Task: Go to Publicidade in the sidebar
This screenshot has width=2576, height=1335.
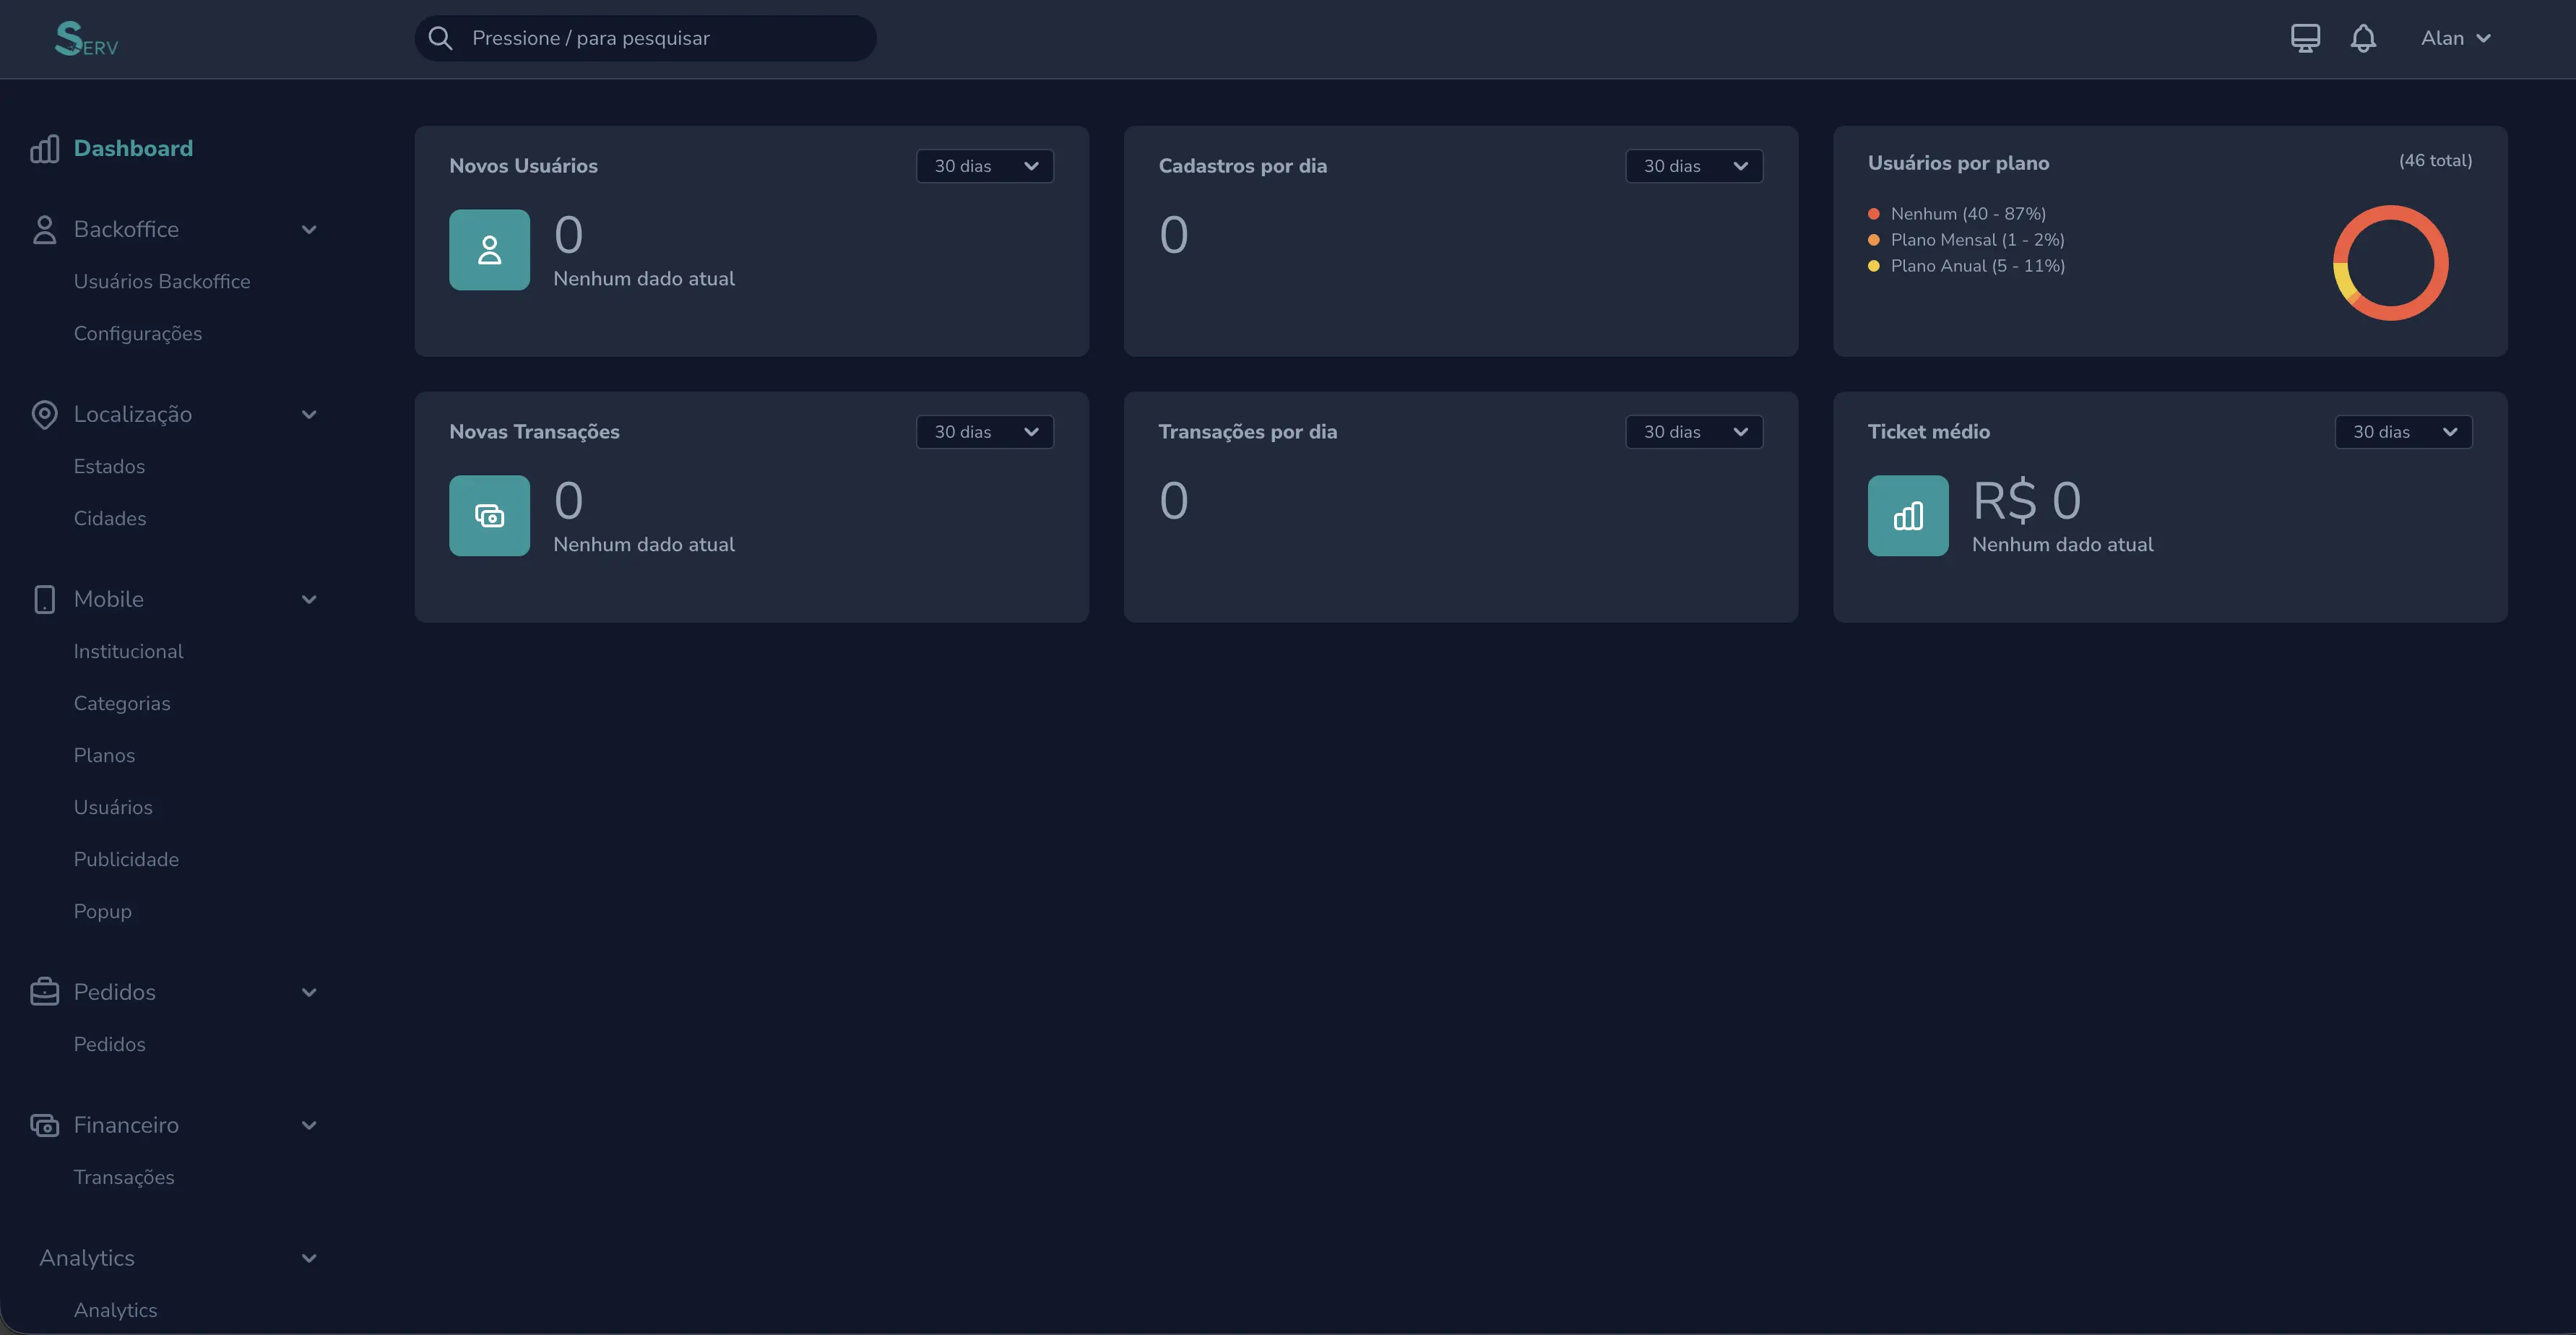Action: tap(126, 860)
